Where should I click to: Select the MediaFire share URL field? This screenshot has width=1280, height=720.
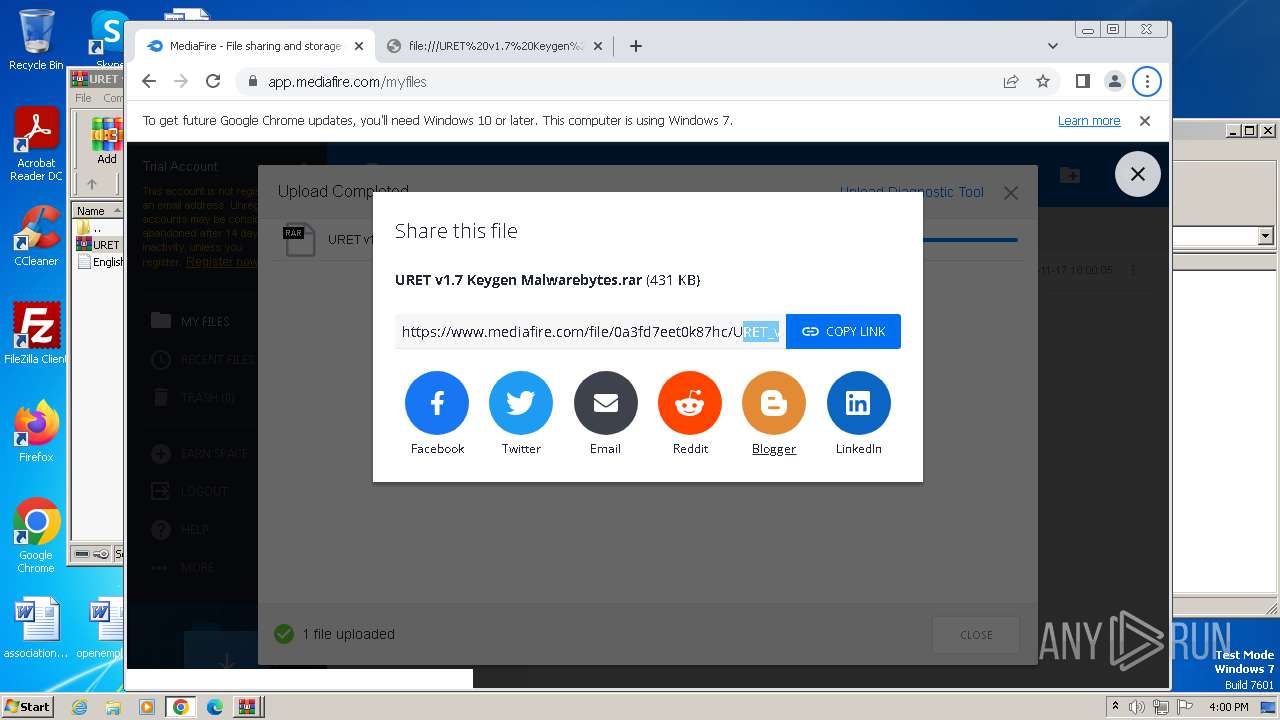pyautogui.click(x=590, y=332)
